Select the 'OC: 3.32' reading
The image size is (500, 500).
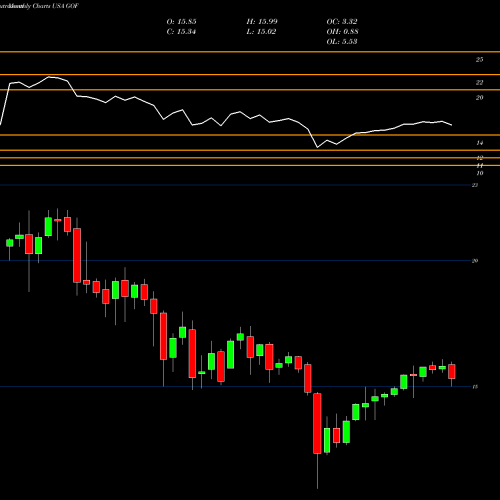click(x=342, y=22)
